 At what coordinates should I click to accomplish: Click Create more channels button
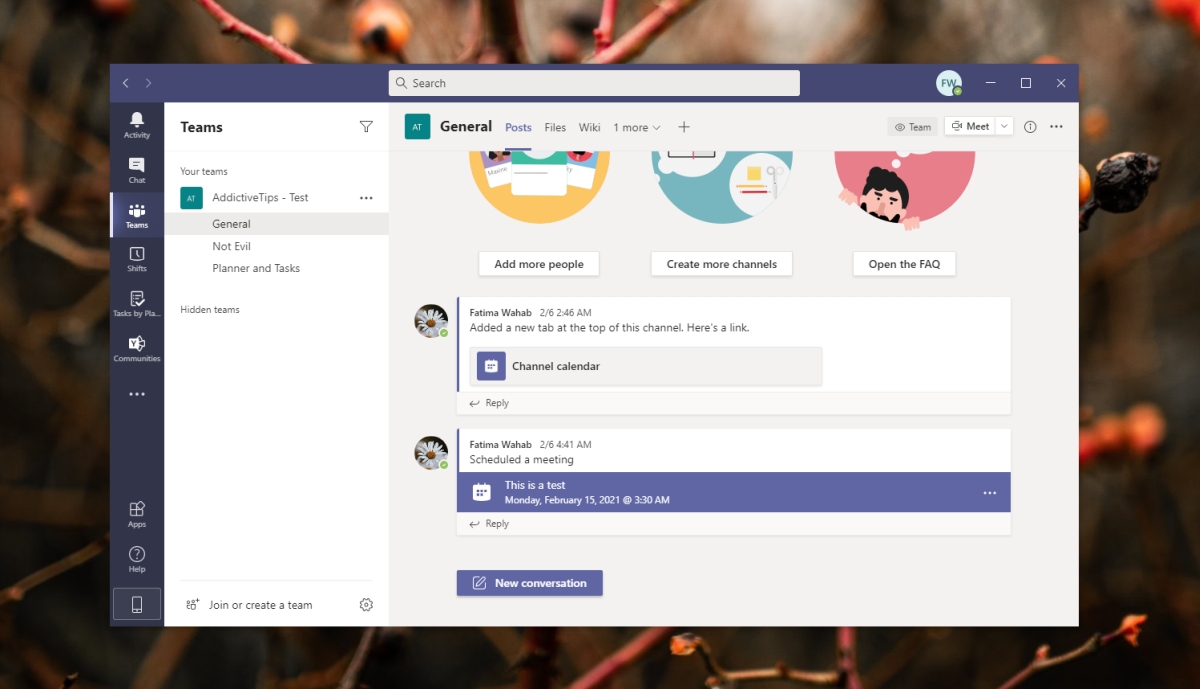(x=721, y=264)
